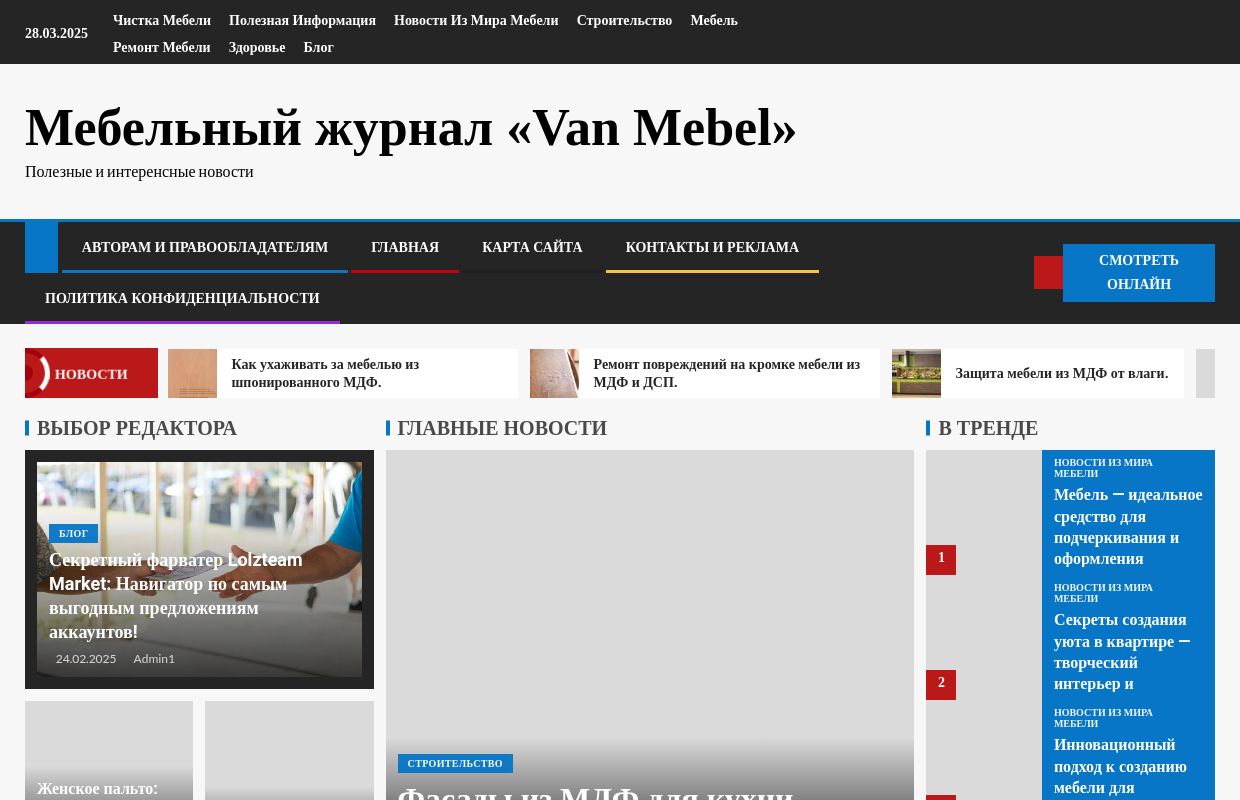Open КОНТАКТЫ И РЕКЛАМА page
The height and width of the screenshot is (800, 1240).
tap(712, 247)
